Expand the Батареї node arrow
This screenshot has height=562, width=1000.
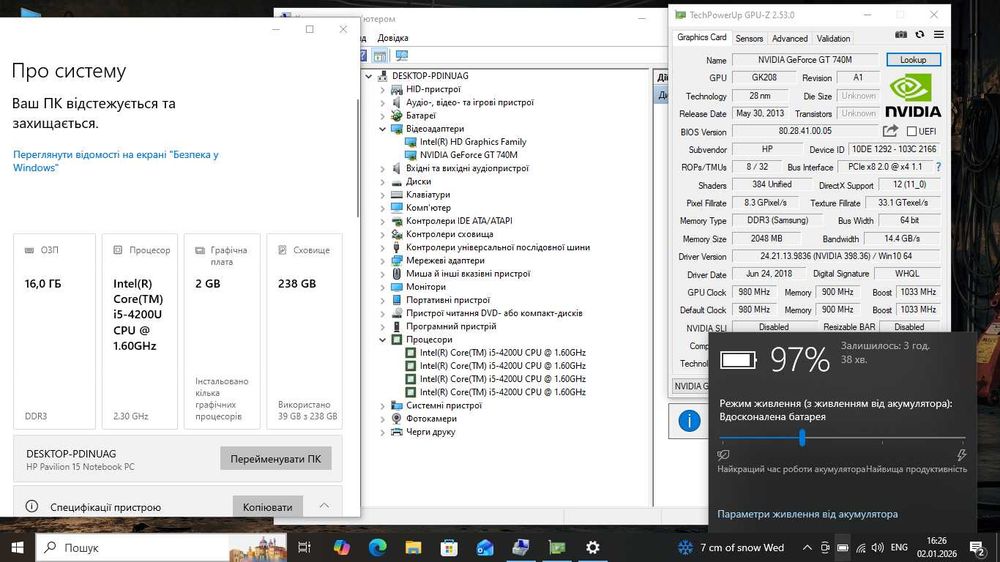point(383,115)
